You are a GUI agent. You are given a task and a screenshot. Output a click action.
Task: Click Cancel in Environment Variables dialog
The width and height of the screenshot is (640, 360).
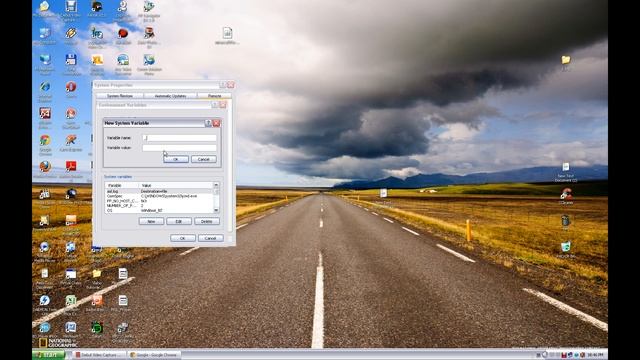[211, 238]
